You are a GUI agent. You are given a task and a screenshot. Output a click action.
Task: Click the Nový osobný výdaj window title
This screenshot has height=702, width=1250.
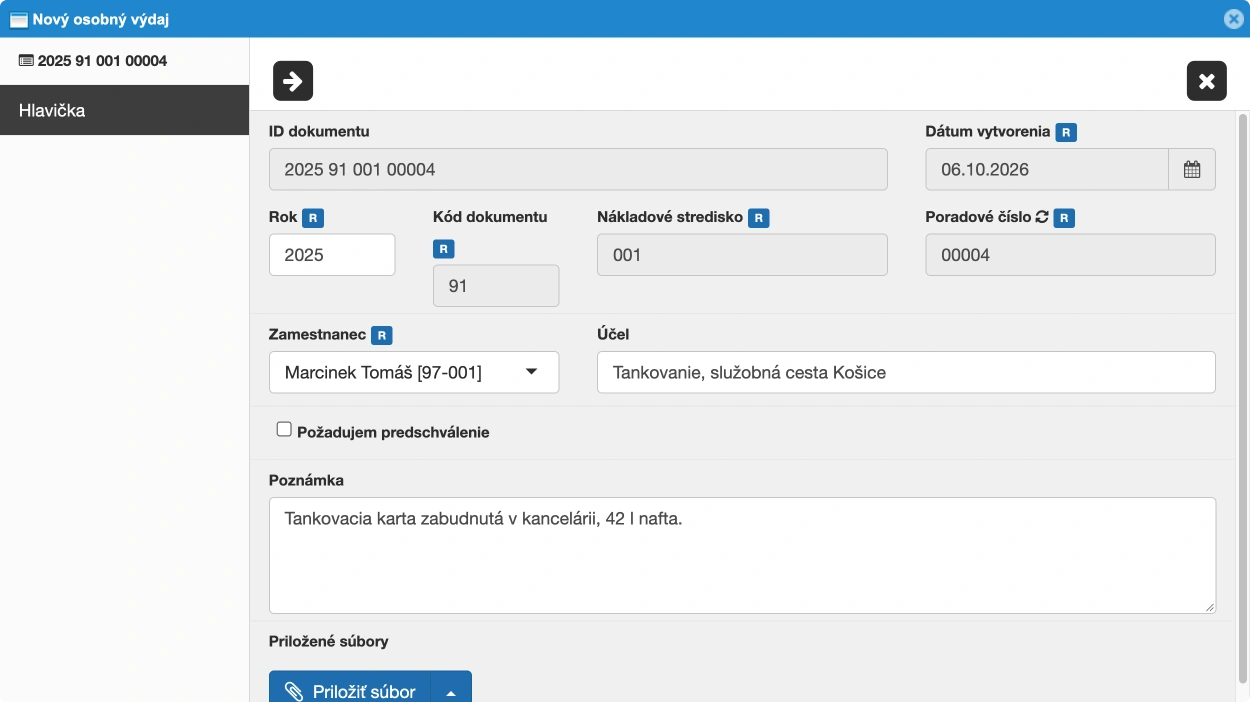(x=102, y=19)
